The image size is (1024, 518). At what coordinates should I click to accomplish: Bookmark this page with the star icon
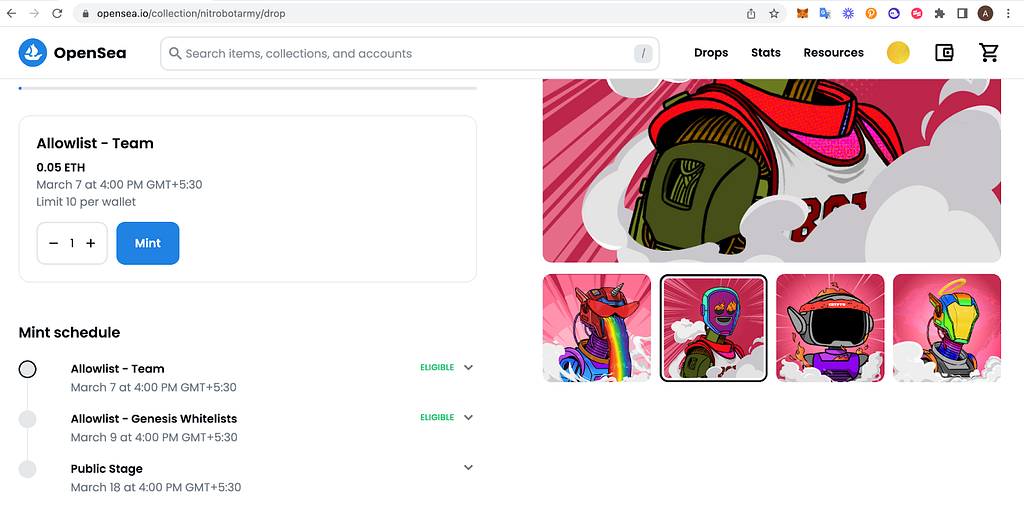774,13
